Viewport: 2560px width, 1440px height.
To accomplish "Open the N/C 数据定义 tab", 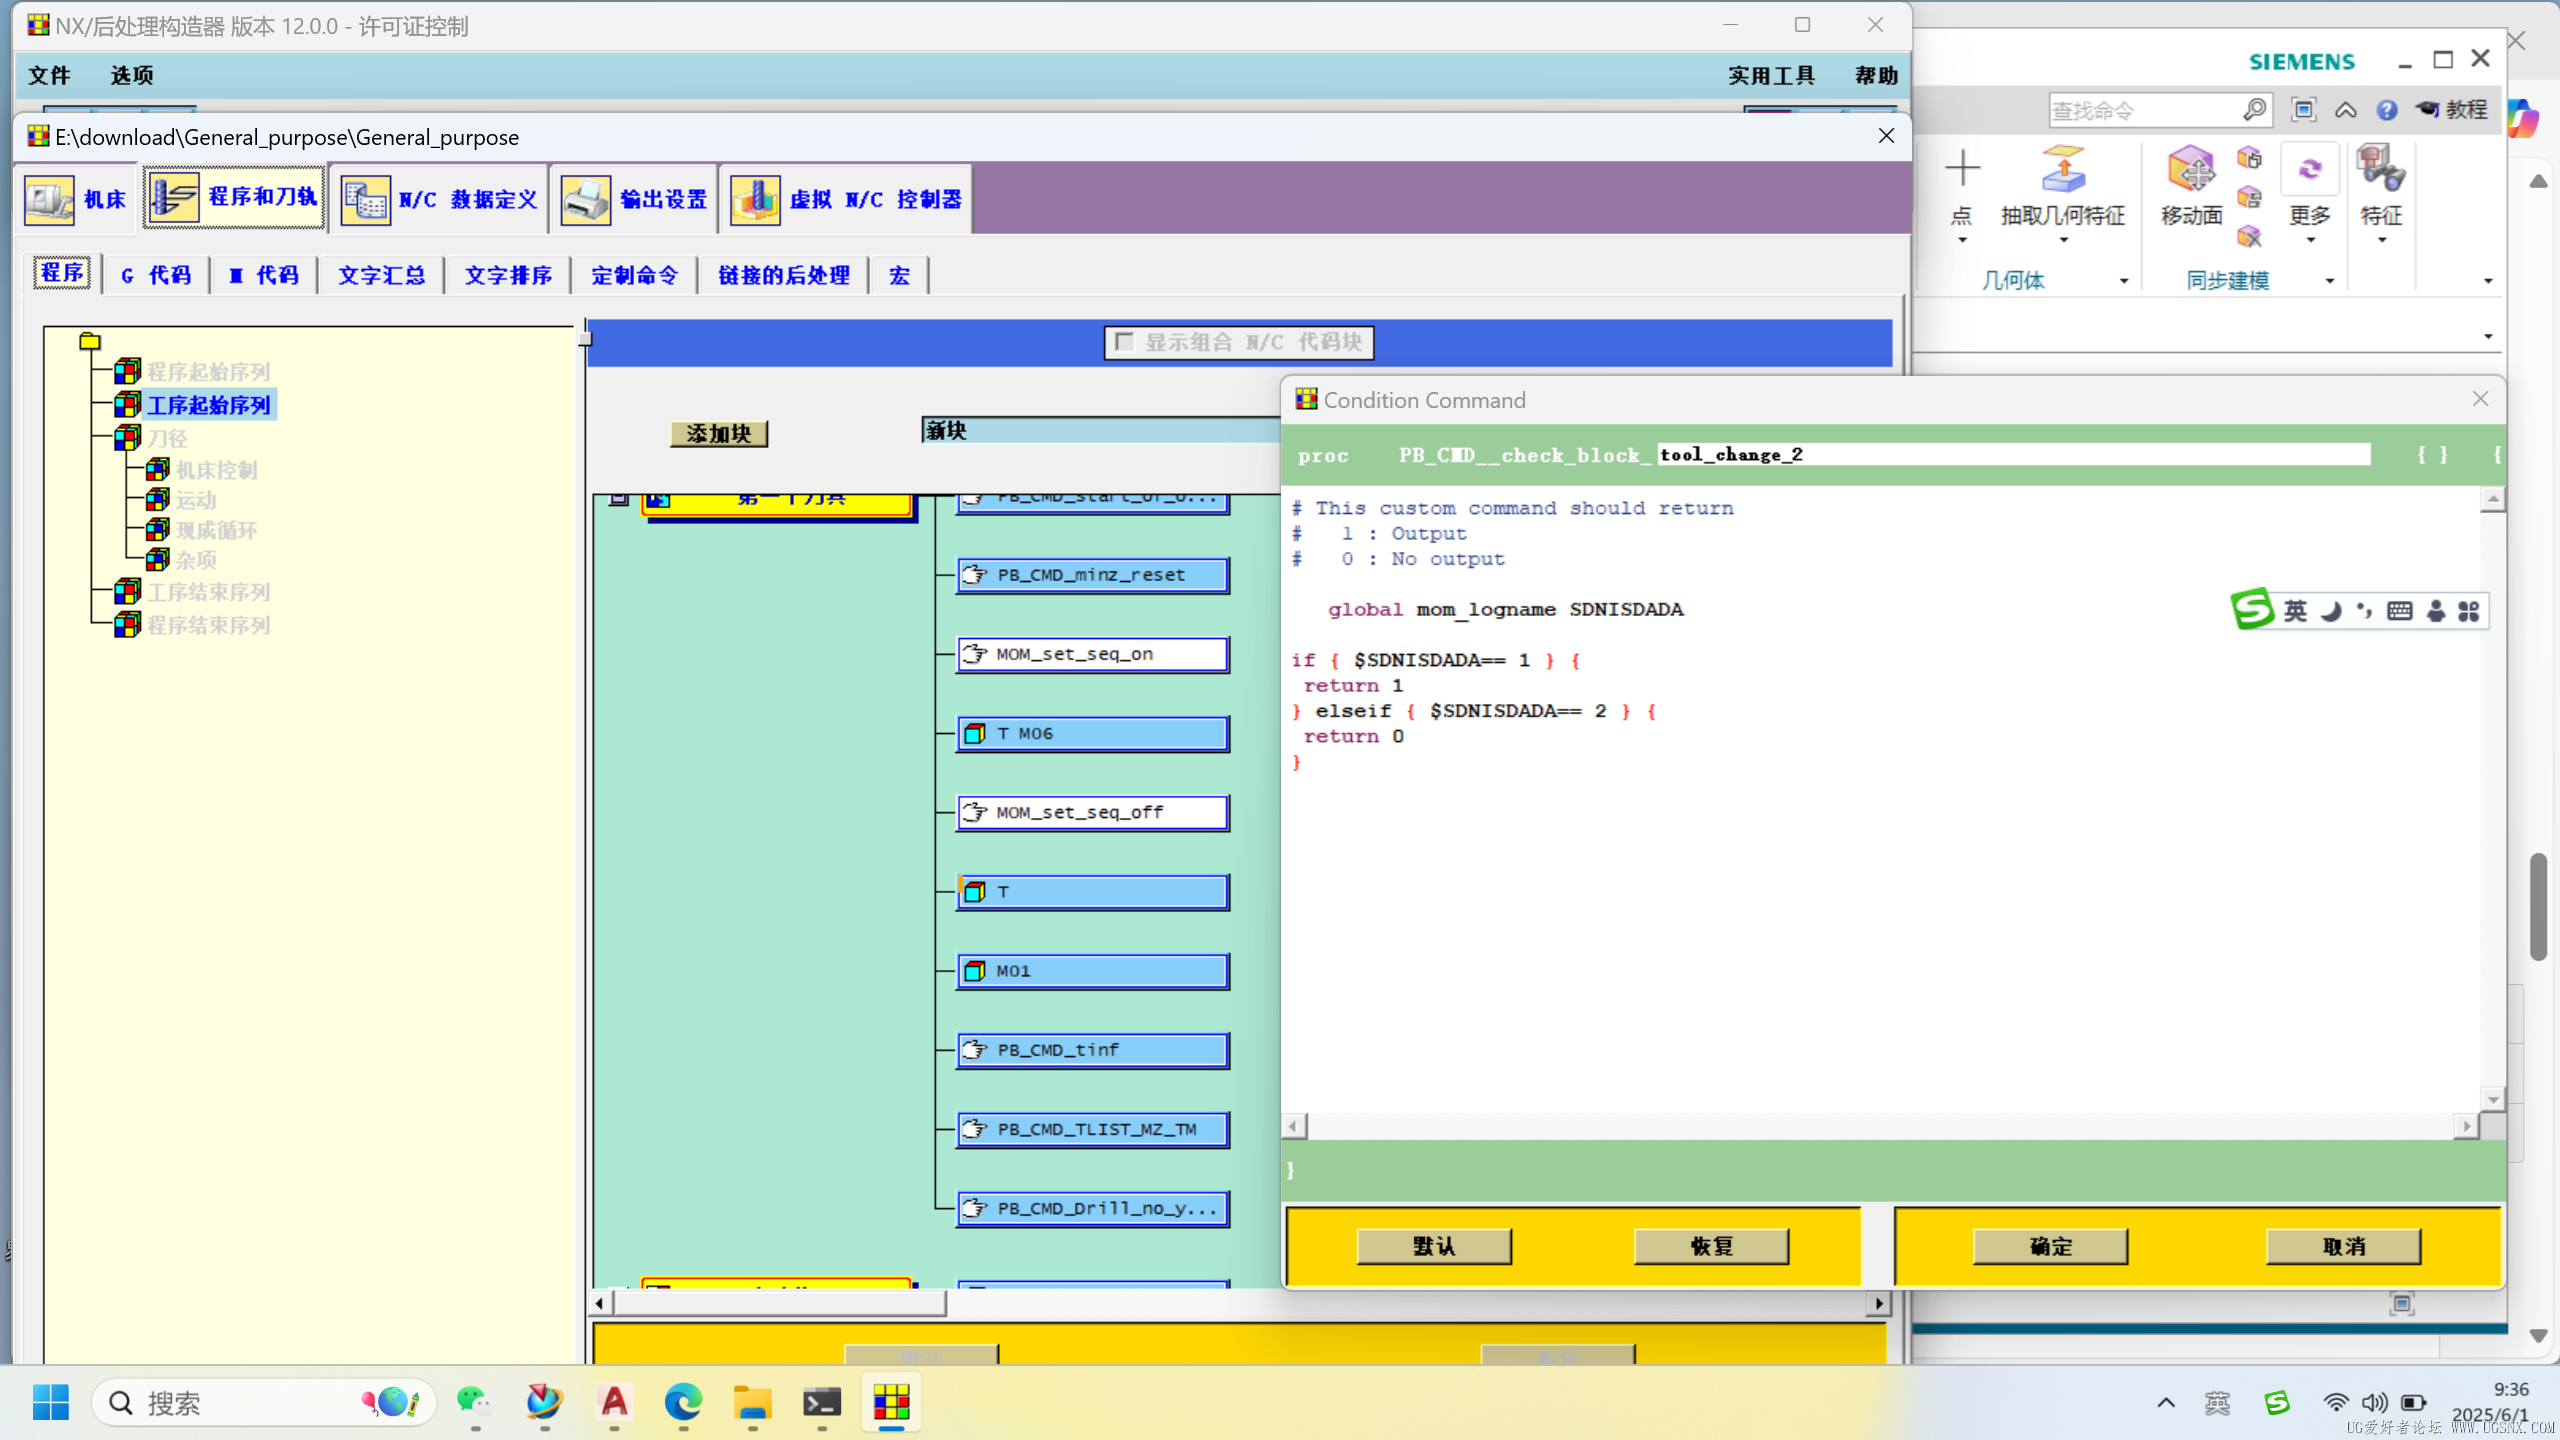I will (439, 199).
